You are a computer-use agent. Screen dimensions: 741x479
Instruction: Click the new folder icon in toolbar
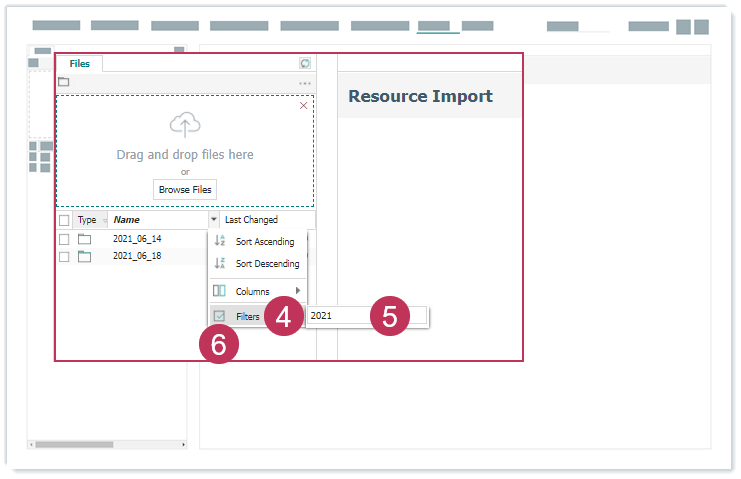coord(64,82)
